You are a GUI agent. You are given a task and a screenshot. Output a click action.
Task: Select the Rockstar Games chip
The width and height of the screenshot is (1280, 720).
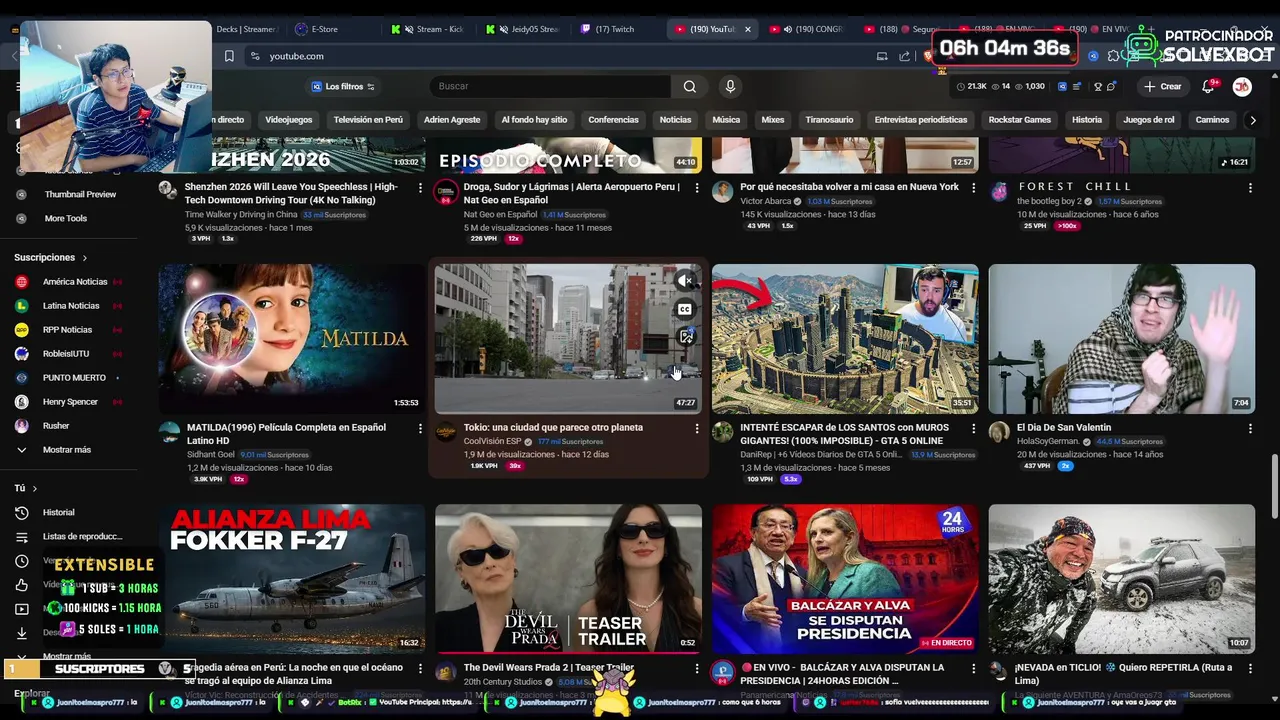point(1020,120)
